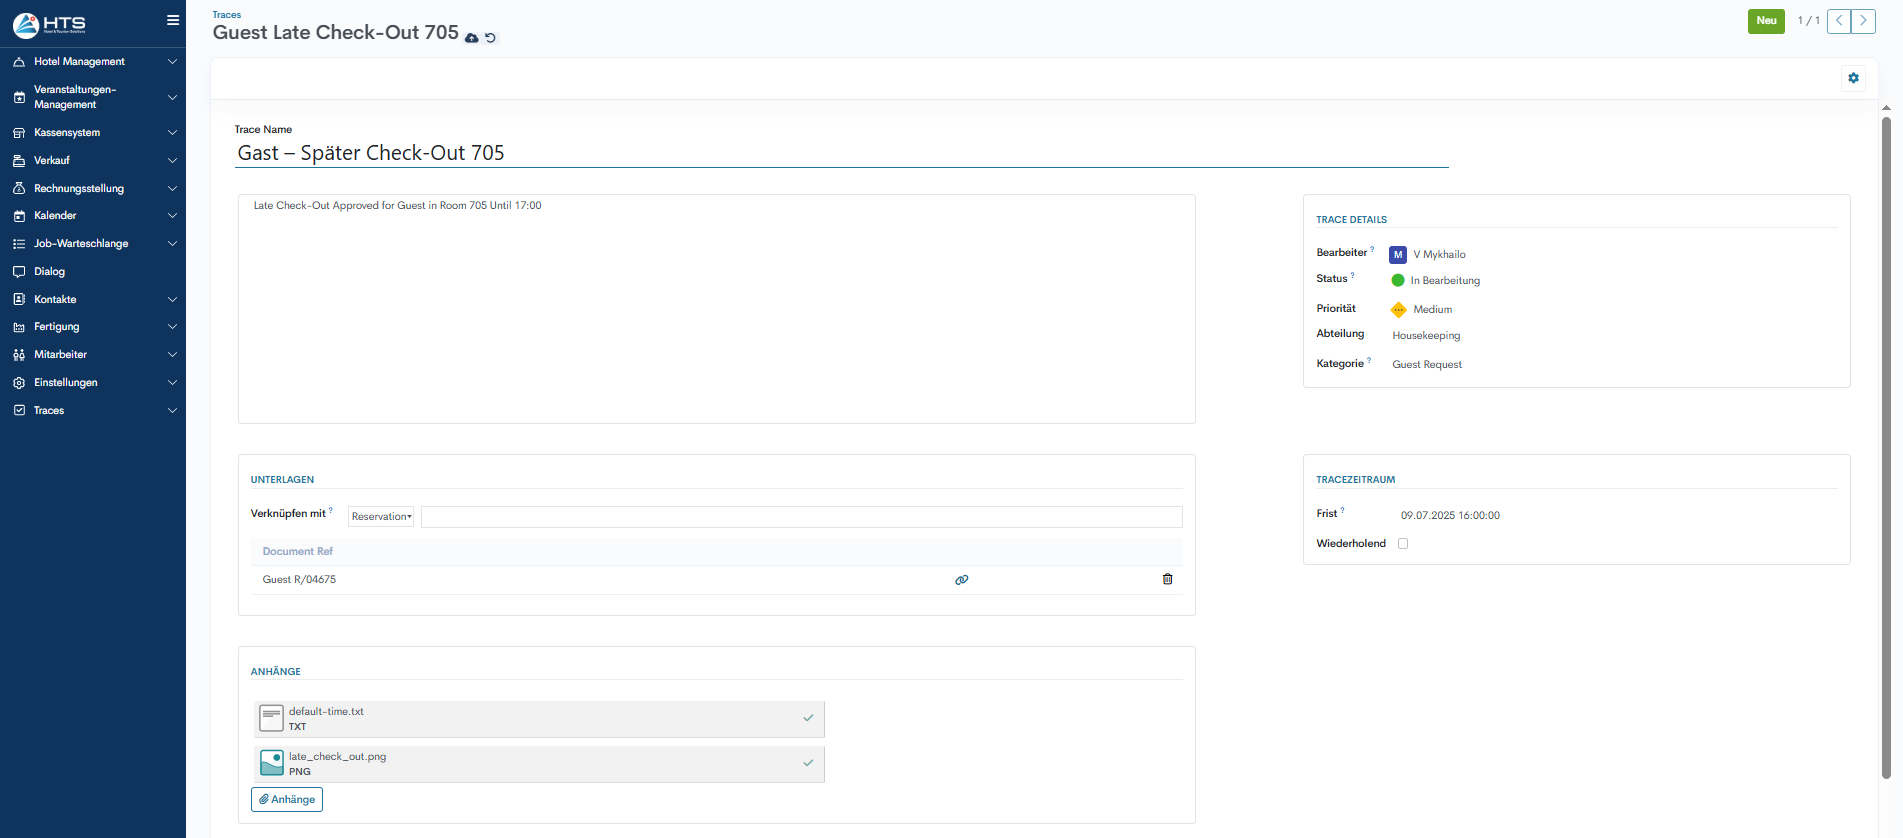Image resolution: width=1903 pixels, height=838 pixels.
Task: Click the cloud save icon beside title
Action: pos(472,38)
